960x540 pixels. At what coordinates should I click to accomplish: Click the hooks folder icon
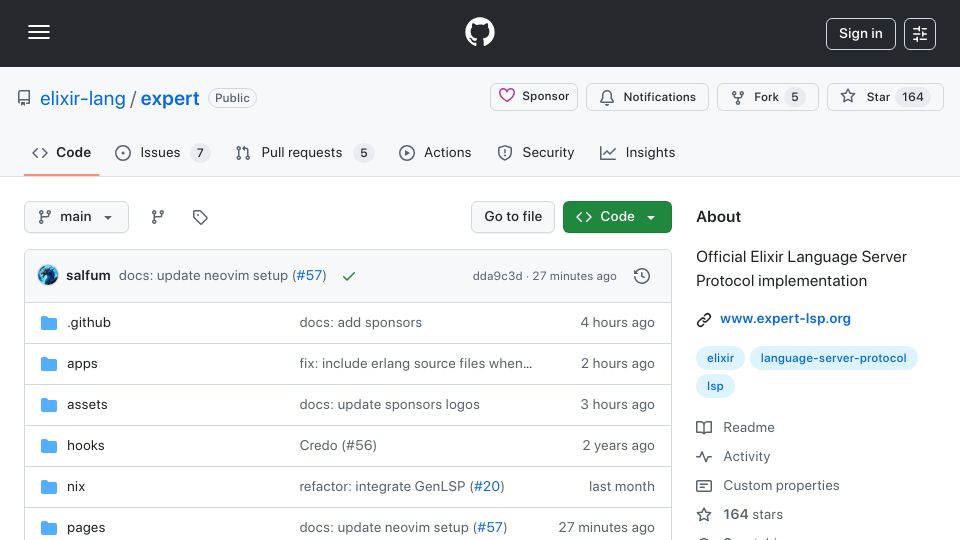(x=49, y=446)
